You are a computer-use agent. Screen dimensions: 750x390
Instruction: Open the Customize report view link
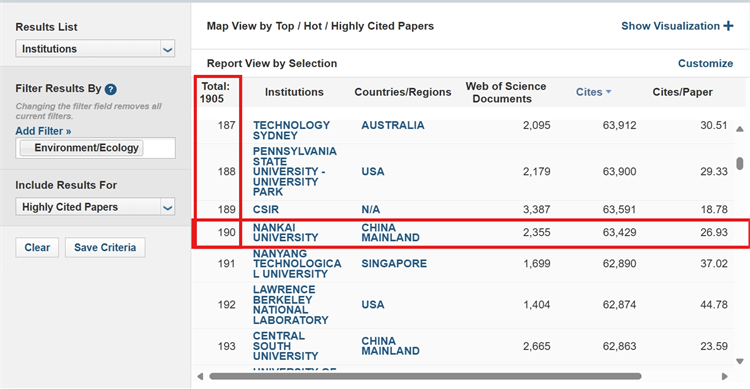(x=705, y=64)
